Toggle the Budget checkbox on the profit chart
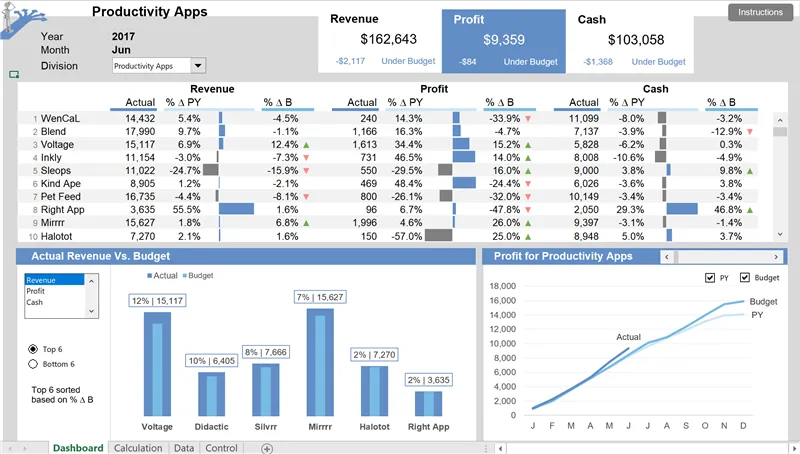Viewport: 800px width, 454px height. pyautogui.click(x=746, y=278)
